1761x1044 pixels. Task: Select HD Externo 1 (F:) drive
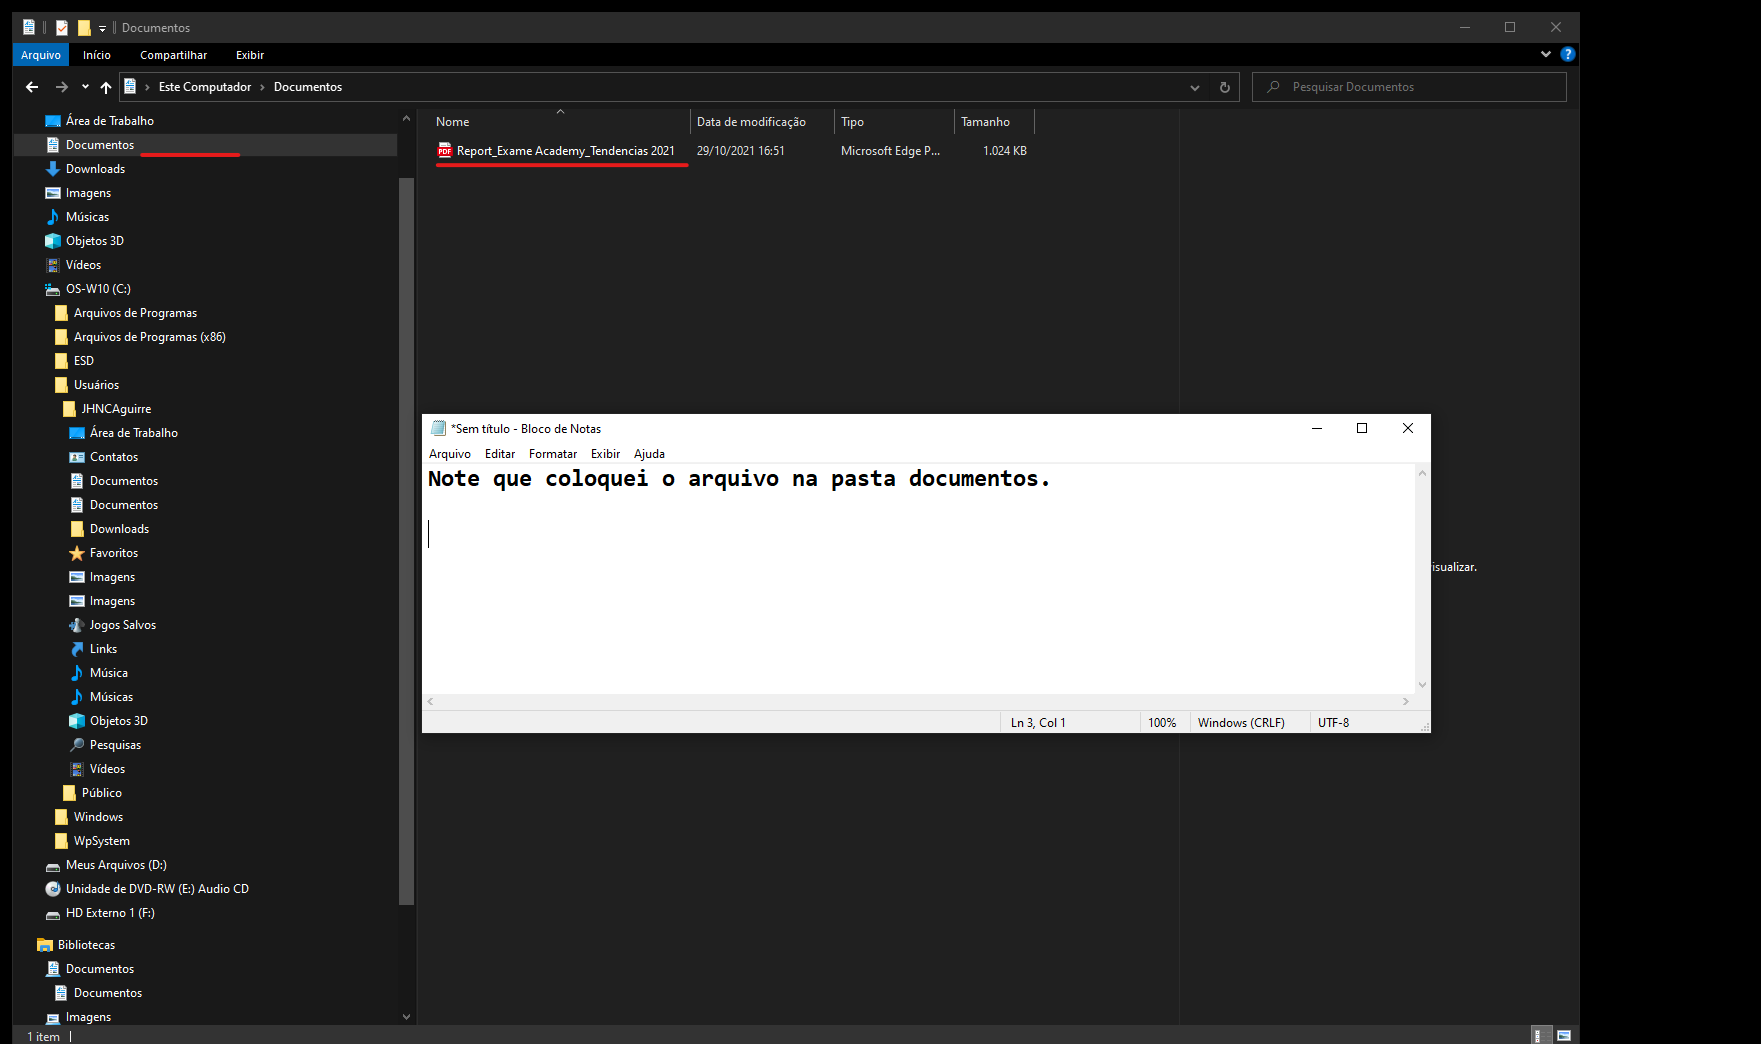coord(110,913)
